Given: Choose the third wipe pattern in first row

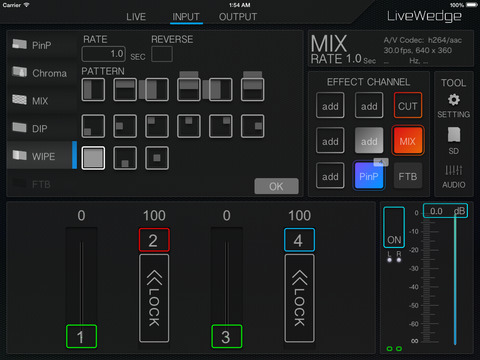Looking at the screenshot, I should point(157,90).
